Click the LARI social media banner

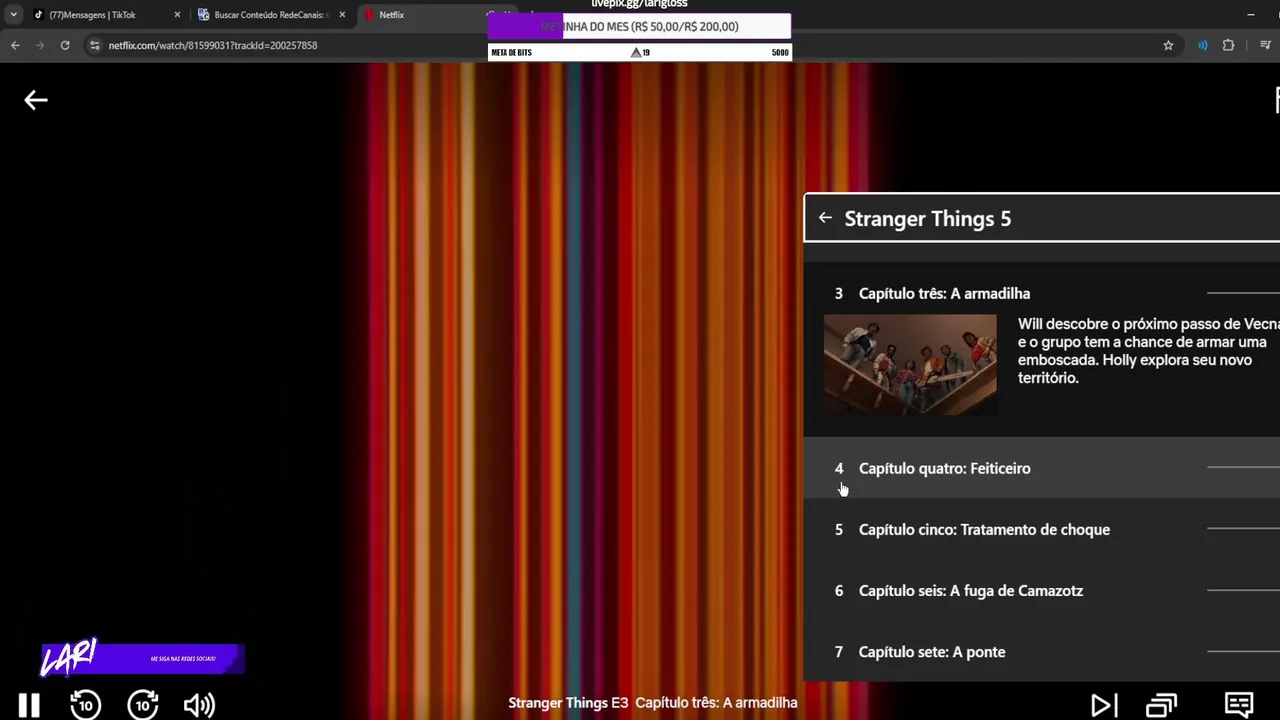coord(141,658)
